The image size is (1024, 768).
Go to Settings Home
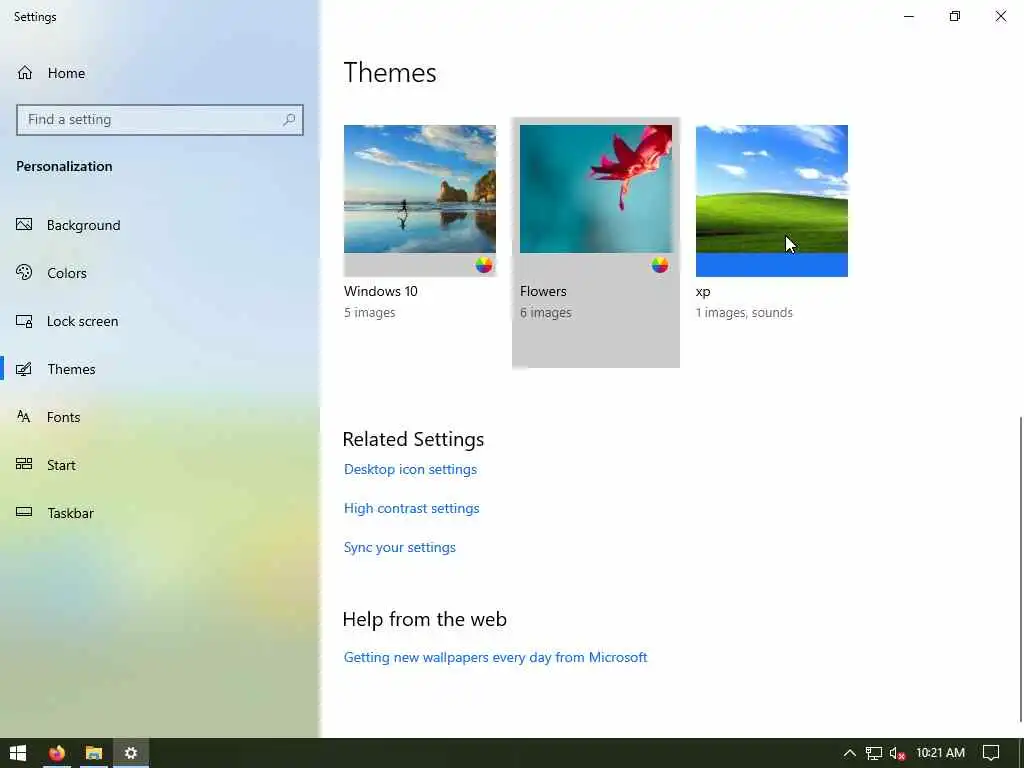click(51, 73)
